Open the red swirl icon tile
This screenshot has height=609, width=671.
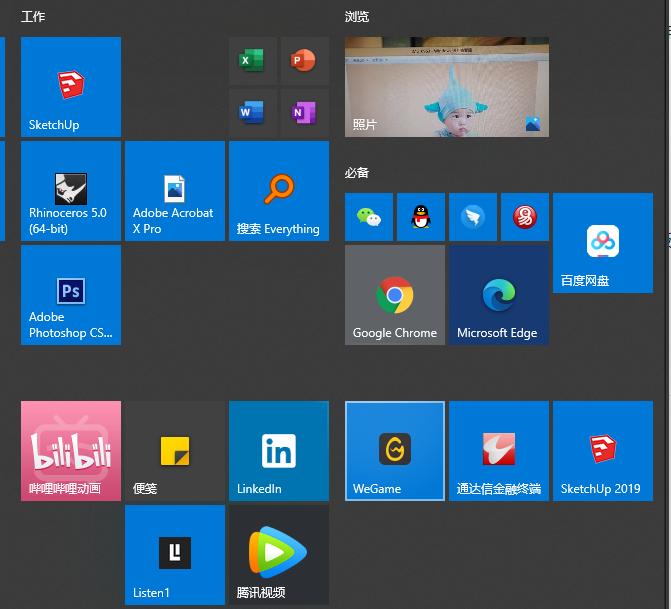coord(525,217)
